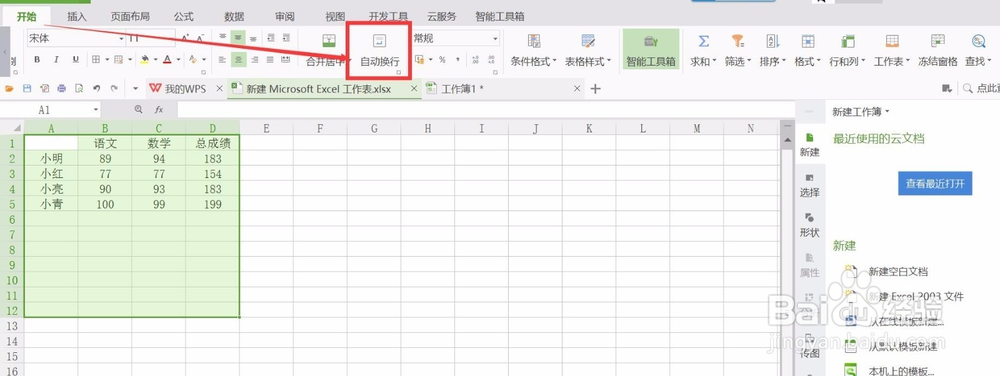
Task: Expand Conditional Formatting dropdown (条件格式)
Action: (x=555, y=62)
